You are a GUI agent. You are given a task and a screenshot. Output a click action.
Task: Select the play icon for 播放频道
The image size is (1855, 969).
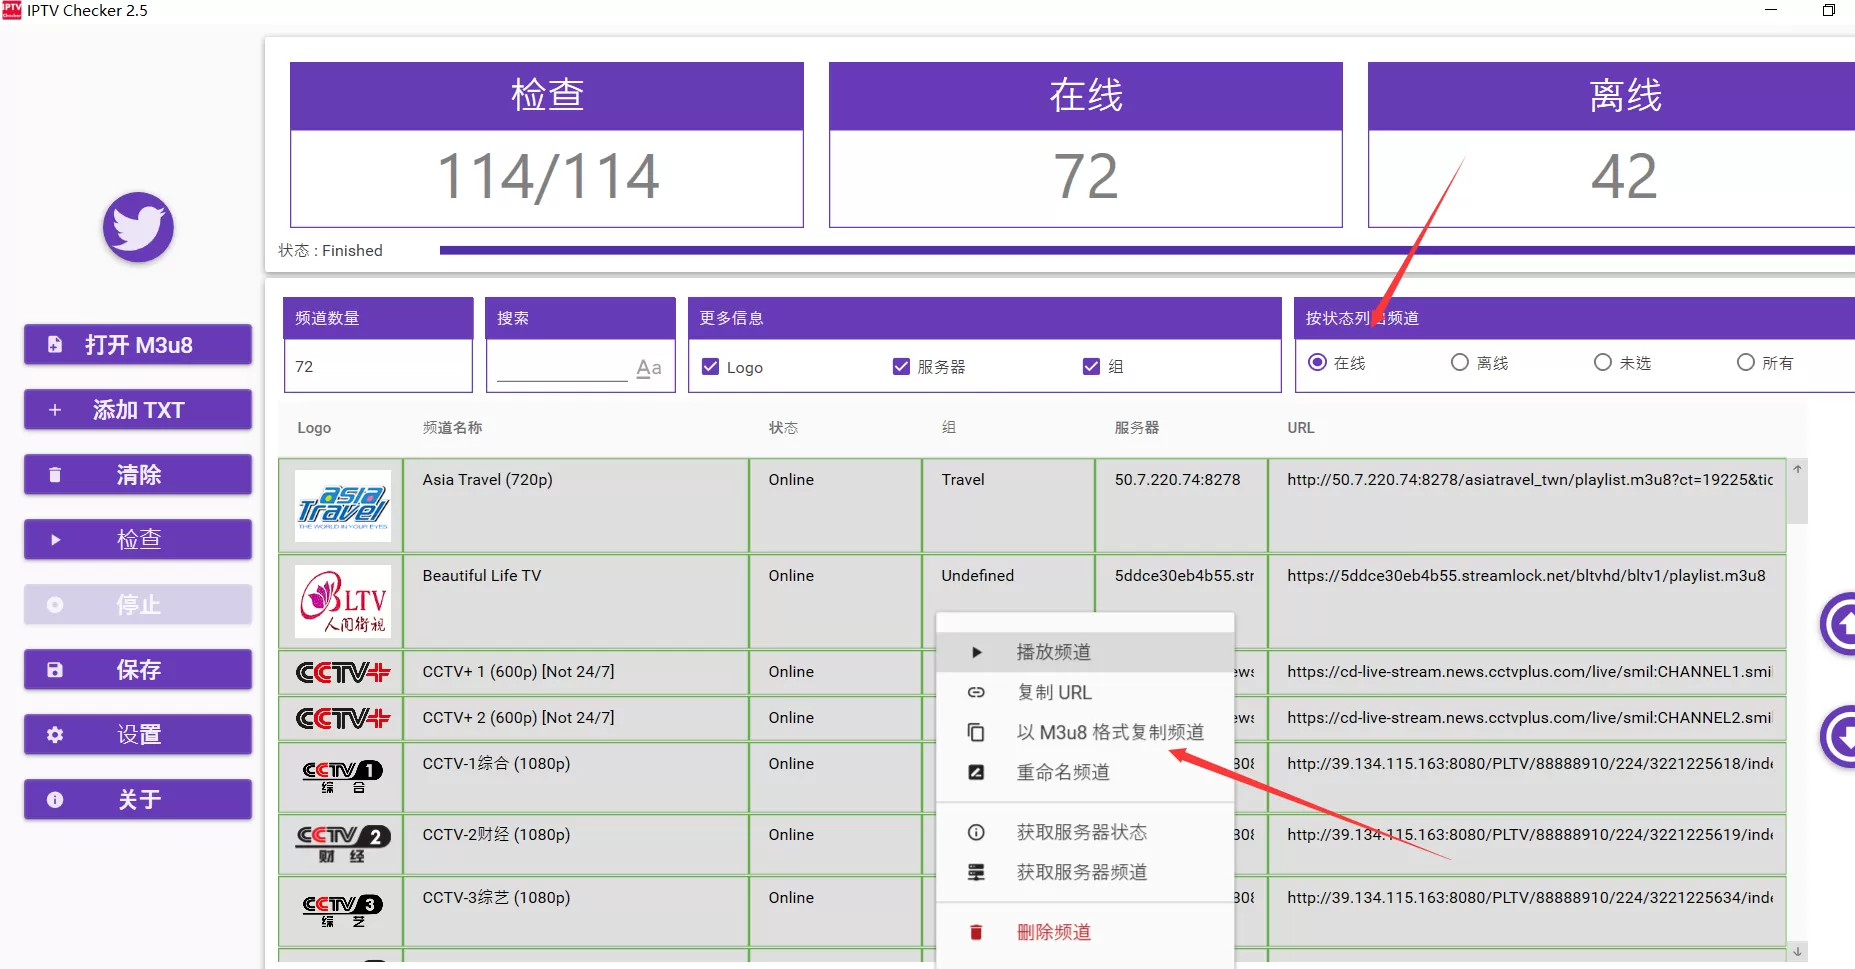[x=977, y=651]
